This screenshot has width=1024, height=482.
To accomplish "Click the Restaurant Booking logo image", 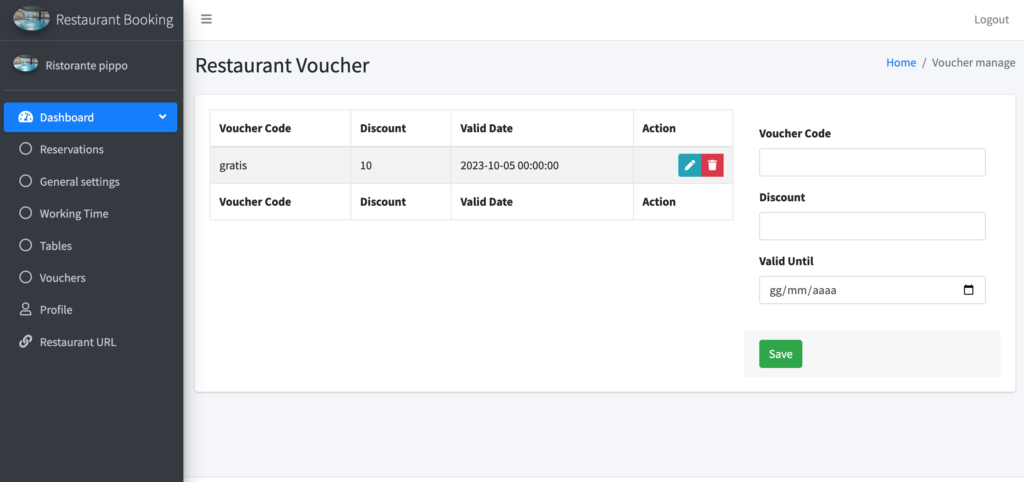I will pos(31,19).
